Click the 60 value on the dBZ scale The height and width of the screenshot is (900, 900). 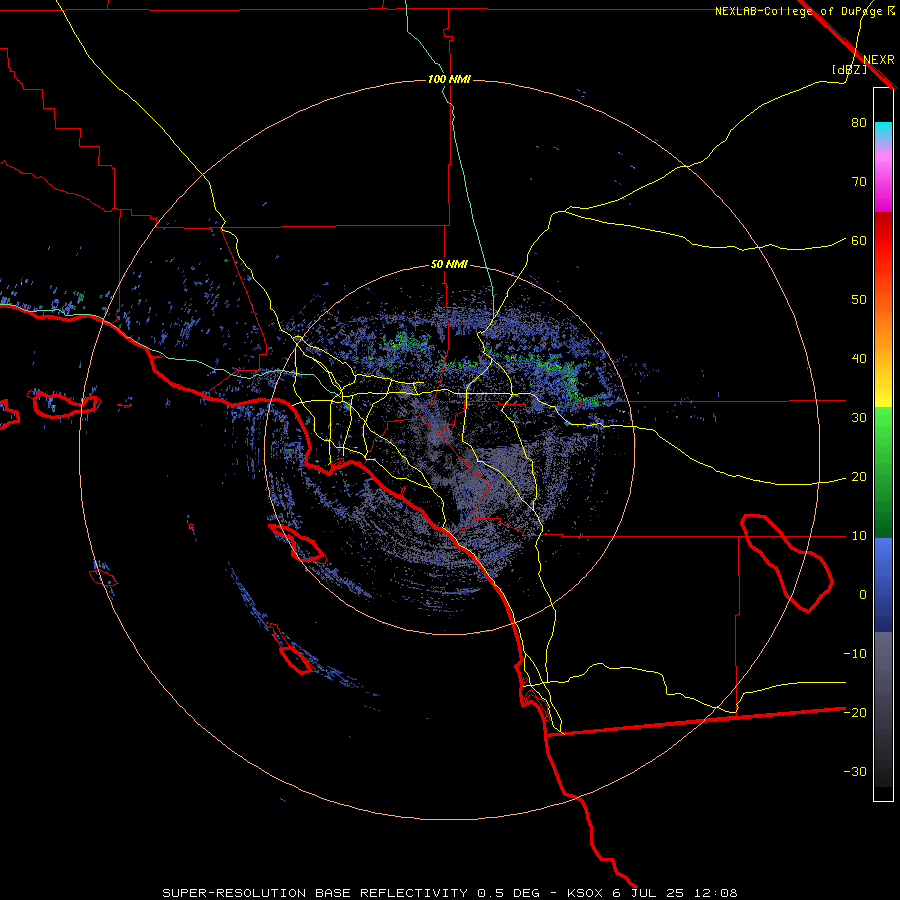pos(859,241)
